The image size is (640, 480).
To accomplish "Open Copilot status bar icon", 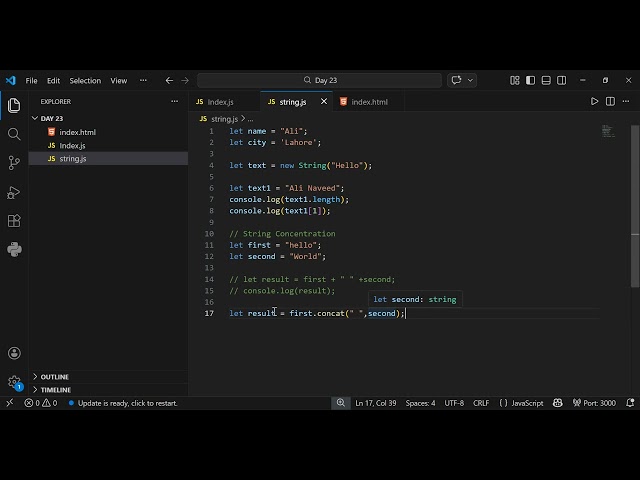I will pyautogui.click(x=558, y=403).
